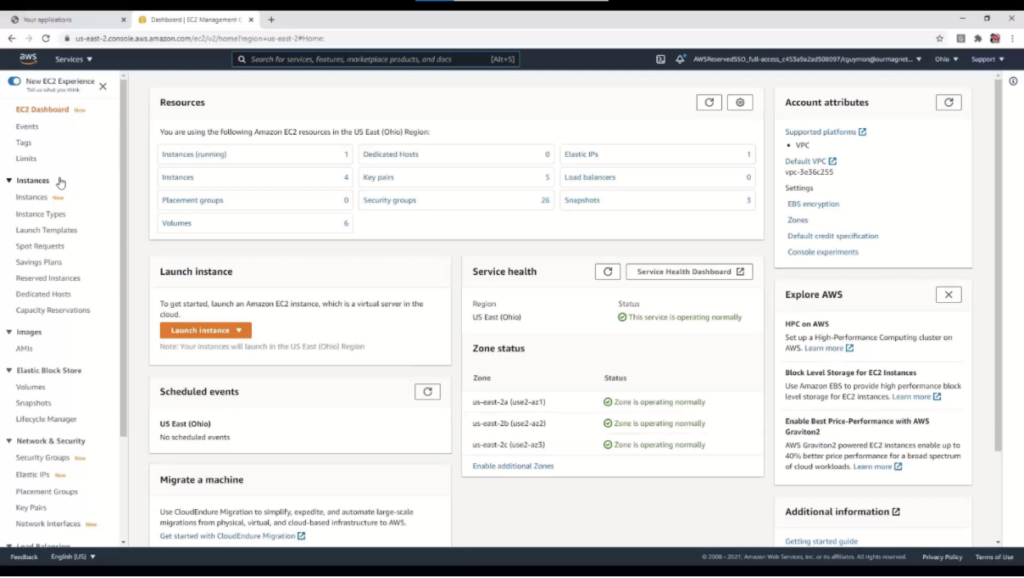Viewport: 1024px width, 578px height.
Task: Close the New EC2 Experience banner
Action: point(103,86)
